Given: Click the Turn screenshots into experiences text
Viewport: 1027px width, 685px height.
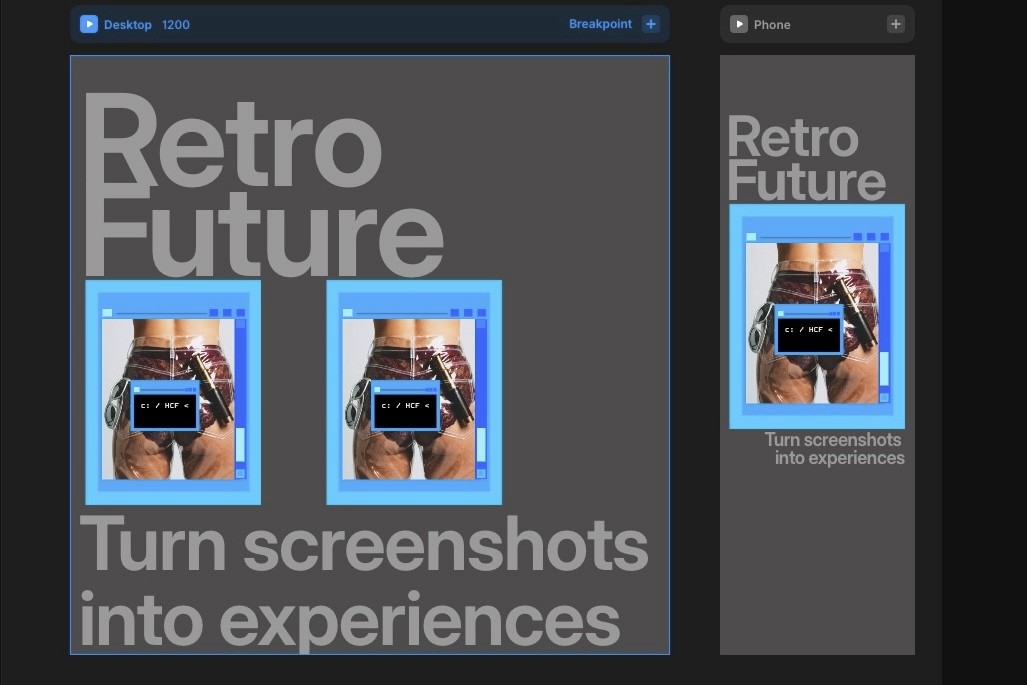Looking at the screenshot, I should point(364,578).
